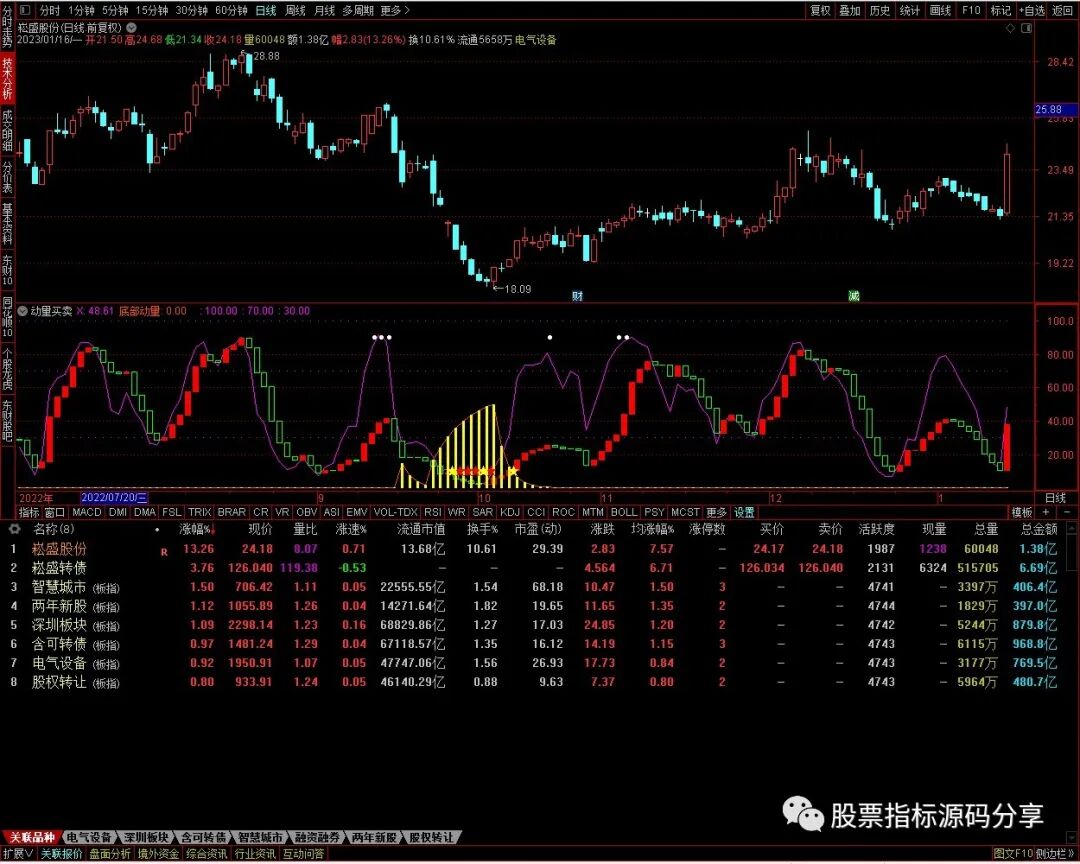1080x864 pixels.
Task: Open indicator 设置
Action: click(744, 513)
